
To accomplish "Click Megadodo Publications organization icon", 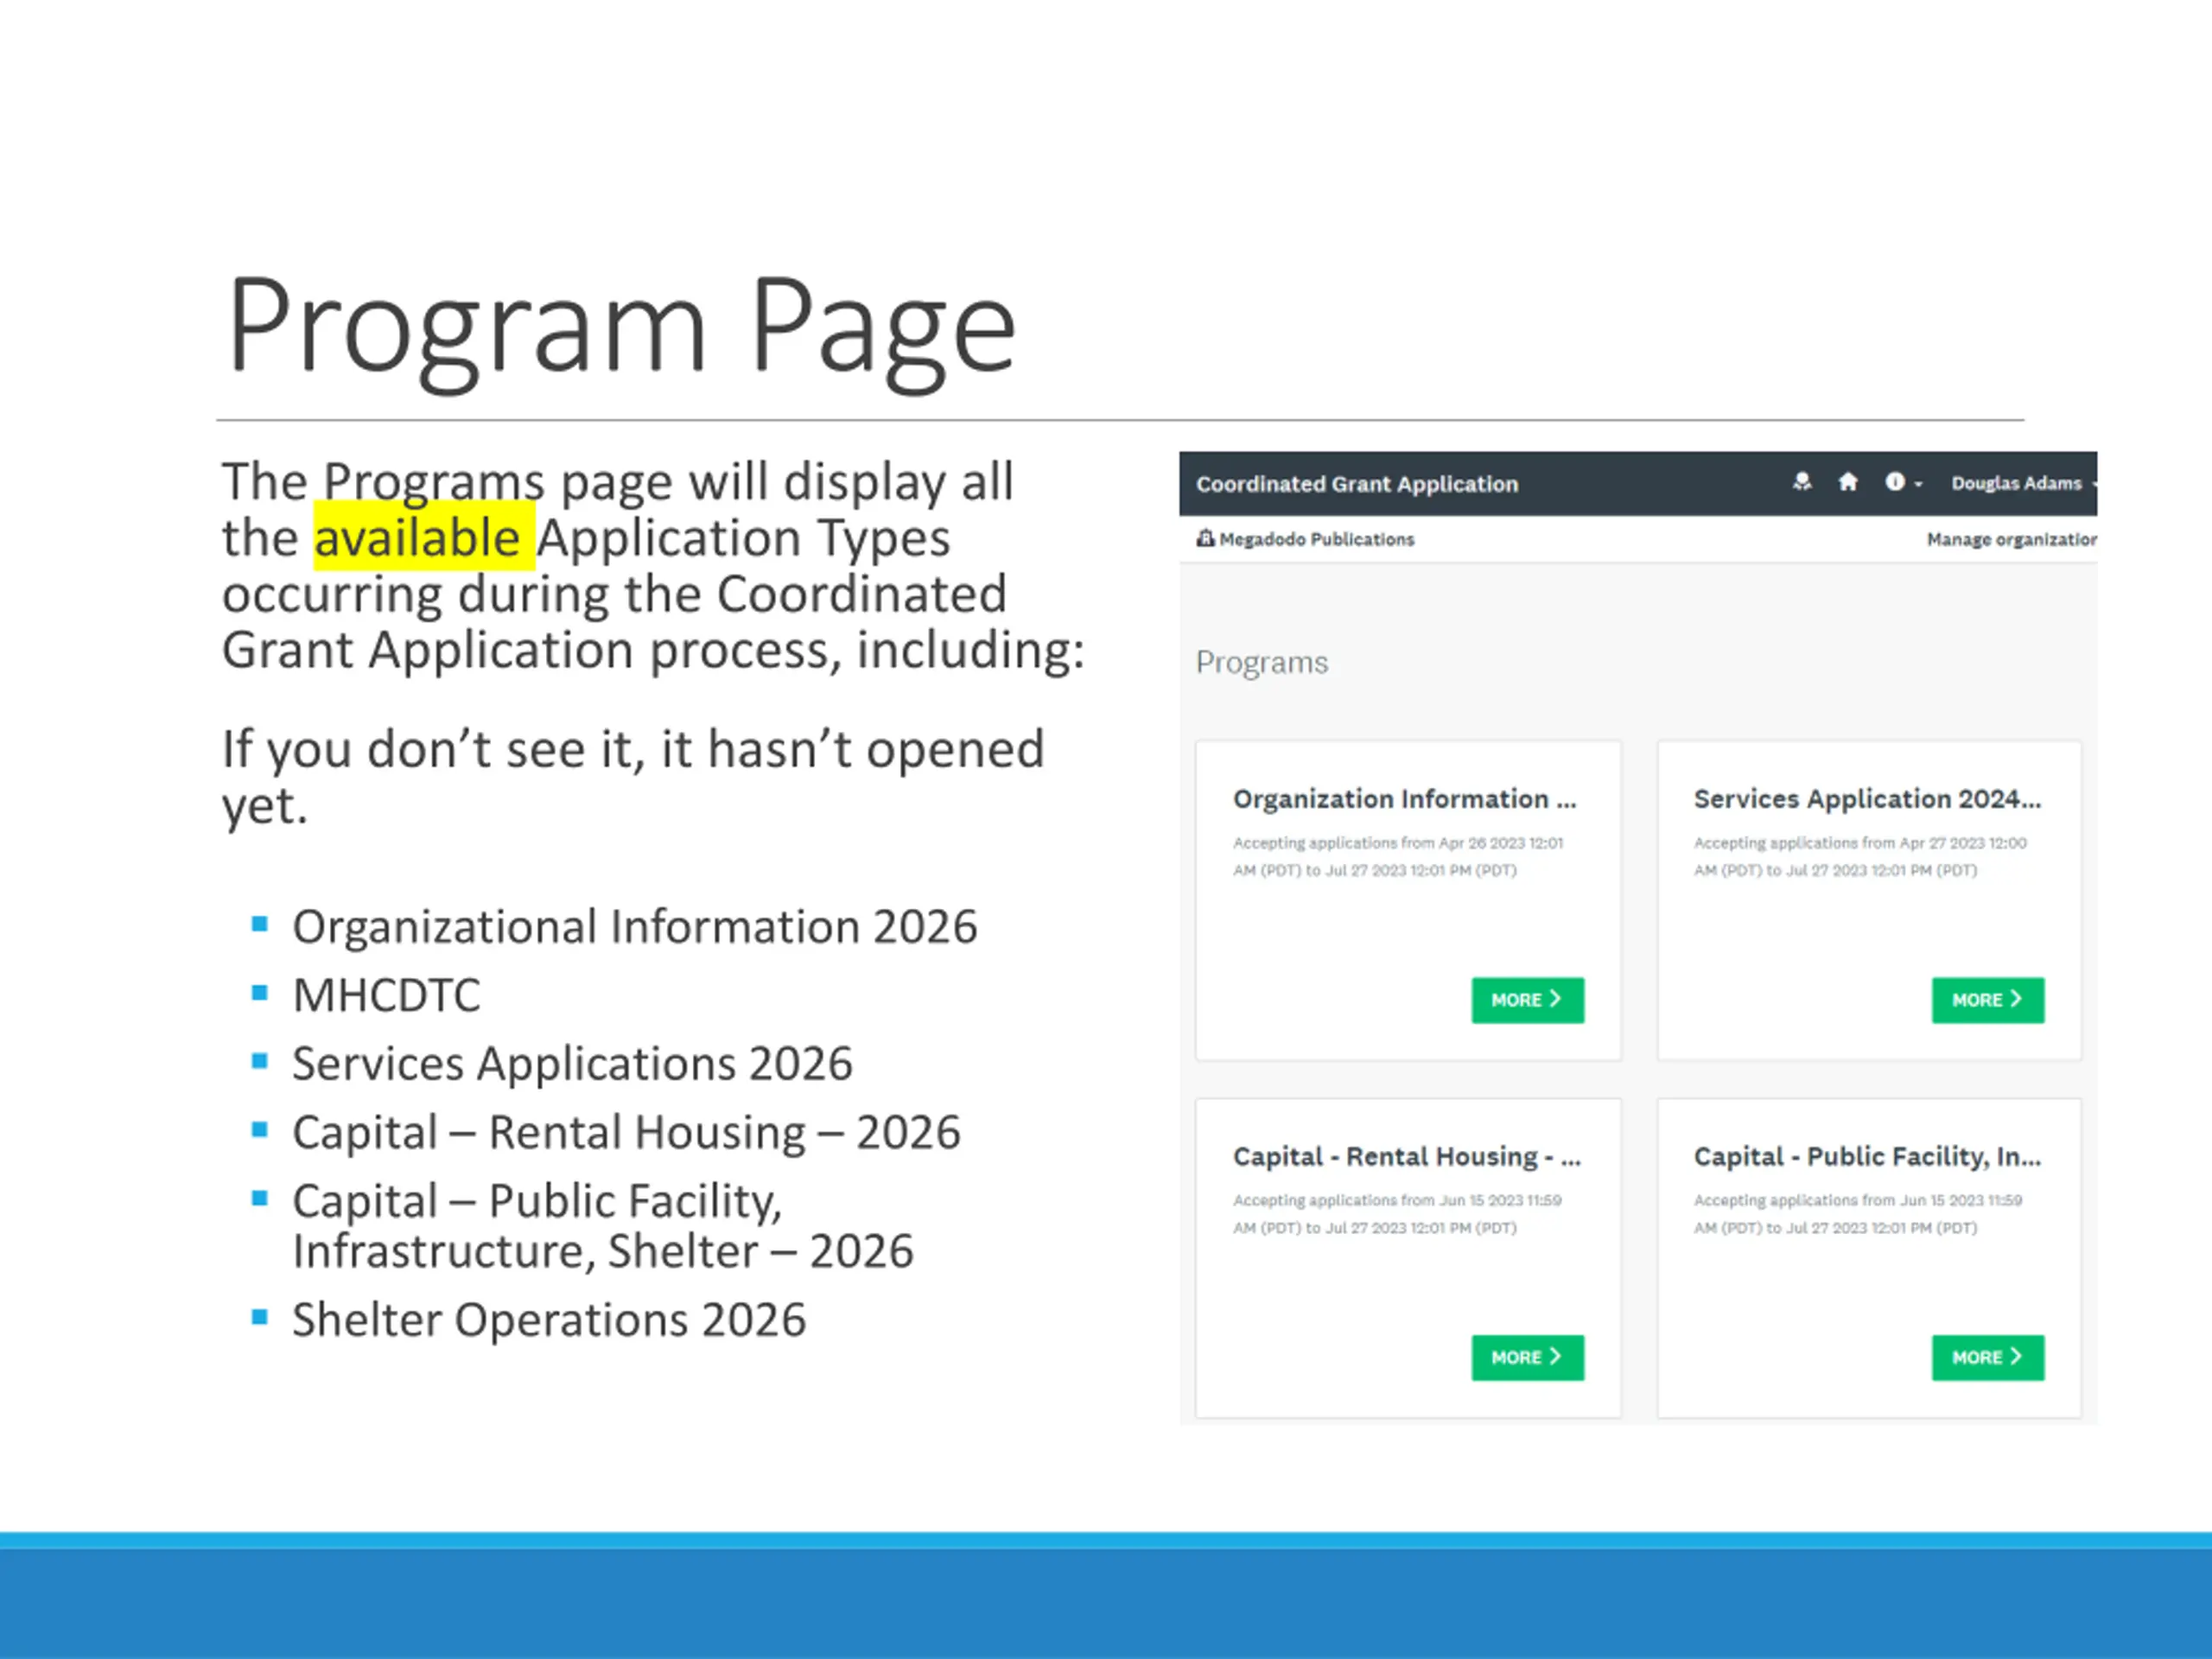I will 1205,539.
